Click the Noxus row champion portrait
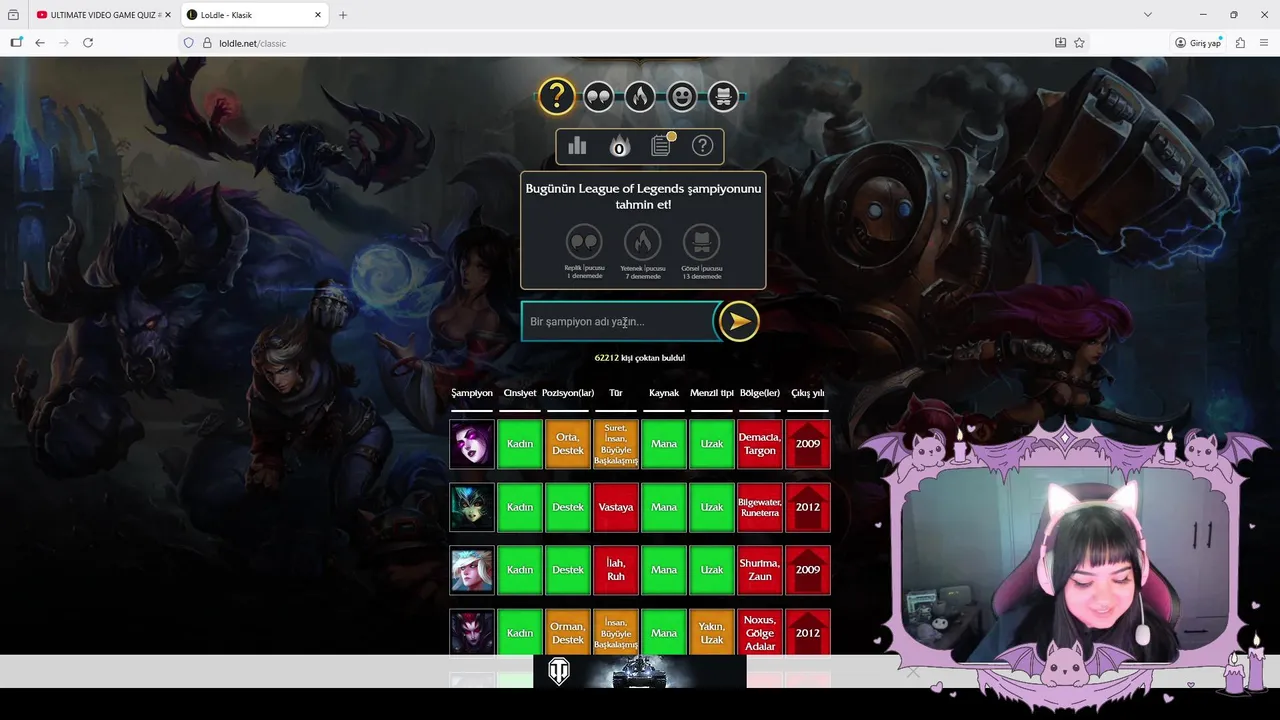The width and height of the screenshot is (1280, 720). [472, 633]
